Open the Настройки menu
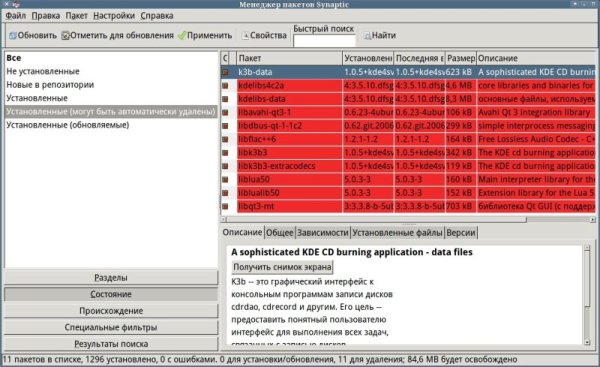The width and height of the screenshot is (600, 367). click(x=114, y=16)
